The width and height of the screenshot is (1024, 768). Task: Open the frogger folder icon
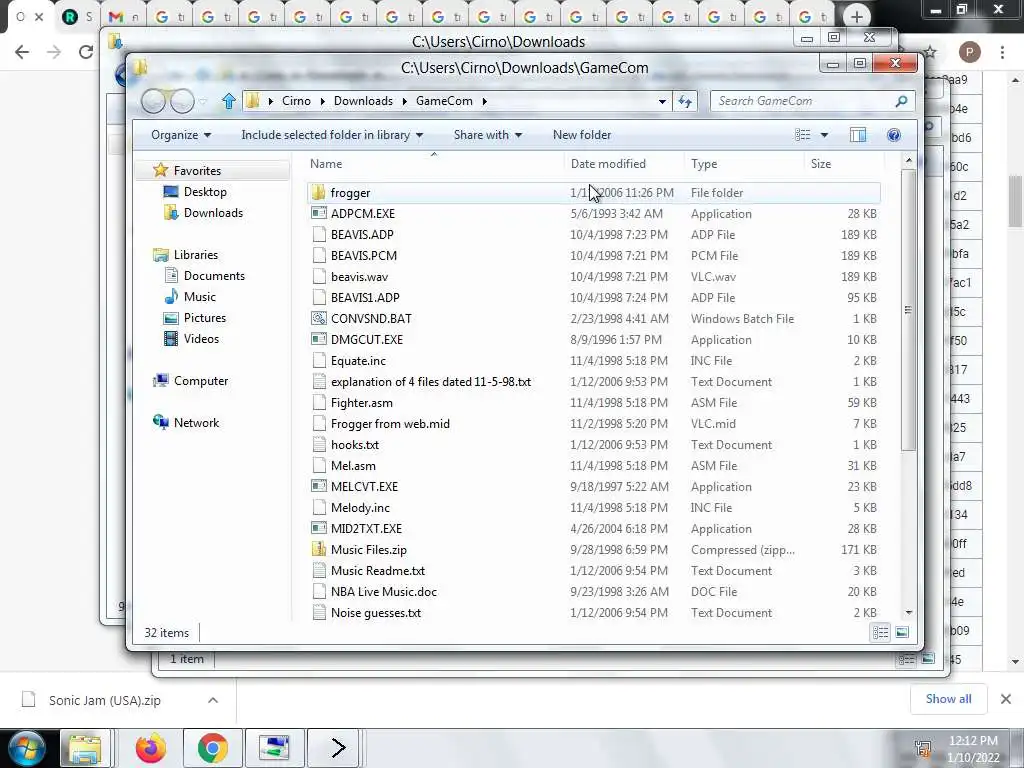pyautogui.click(x=319, y=193)
